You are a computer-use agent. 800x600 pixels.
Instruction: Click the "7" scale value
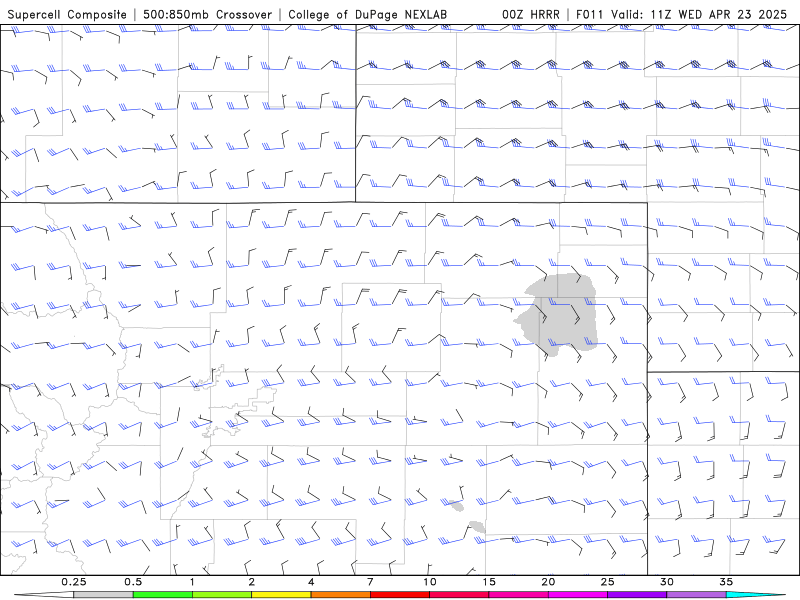click(370, 582)
